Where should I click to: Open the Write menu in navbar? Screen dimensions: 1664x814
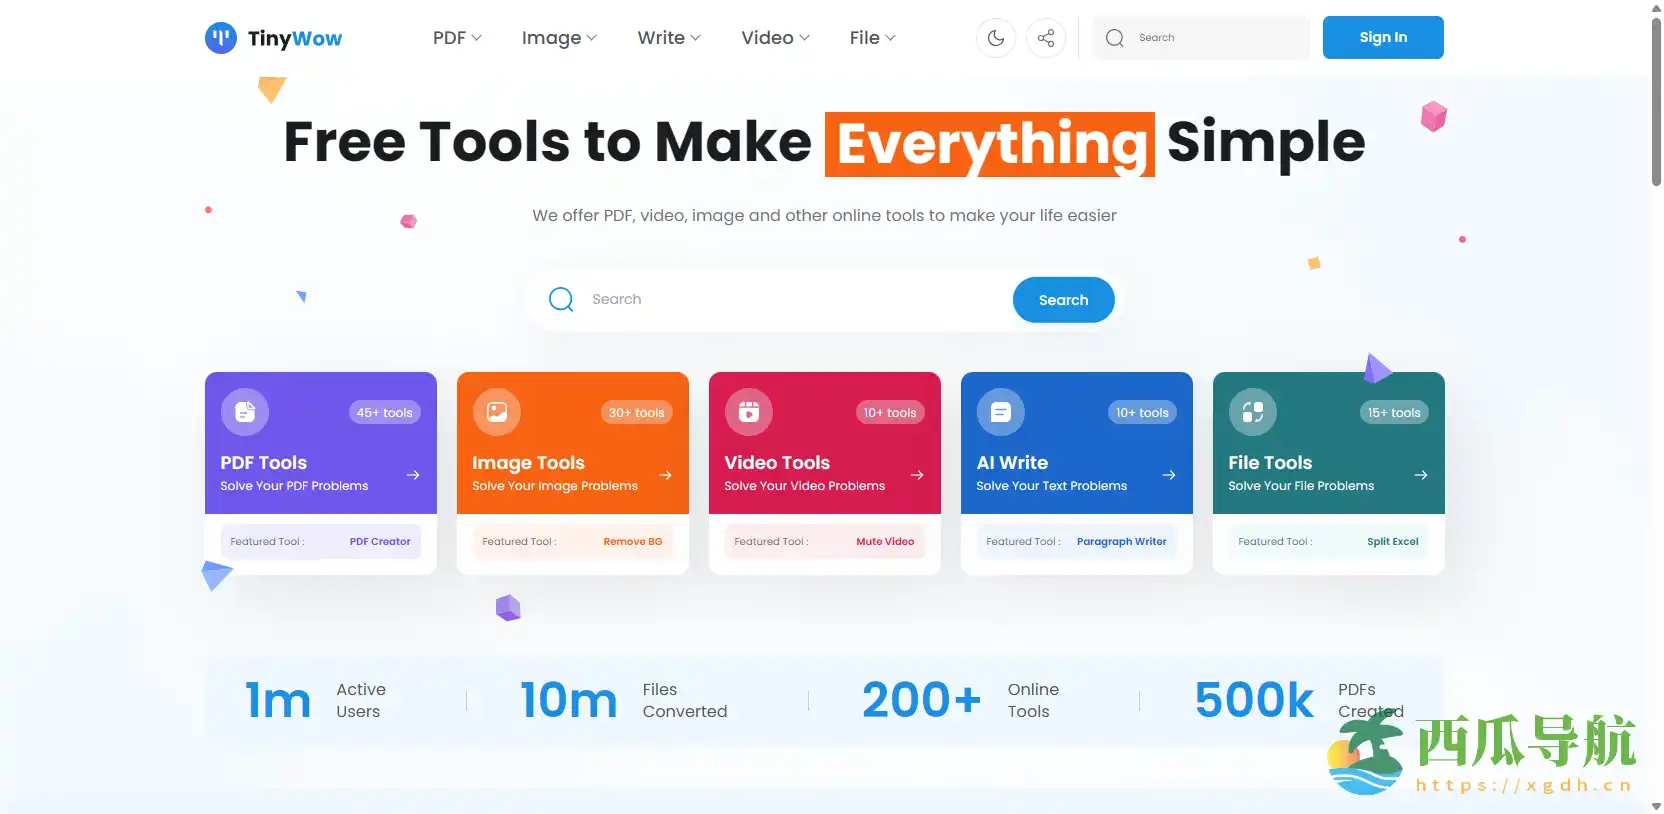click(x=669, y=38)
